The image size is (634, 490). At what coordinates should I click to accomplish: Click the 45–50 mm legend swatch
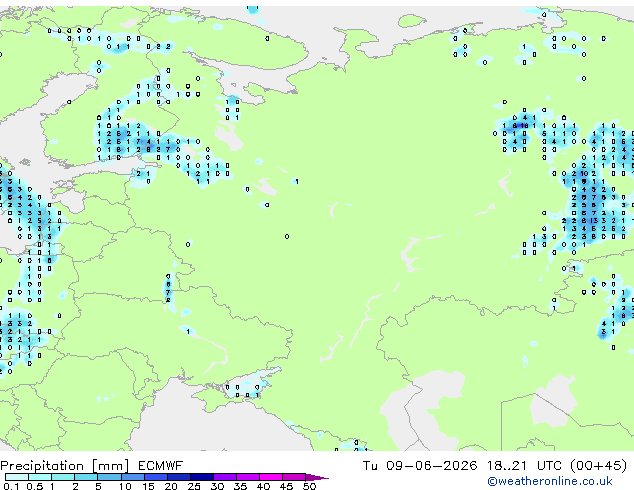coord(294,477)
